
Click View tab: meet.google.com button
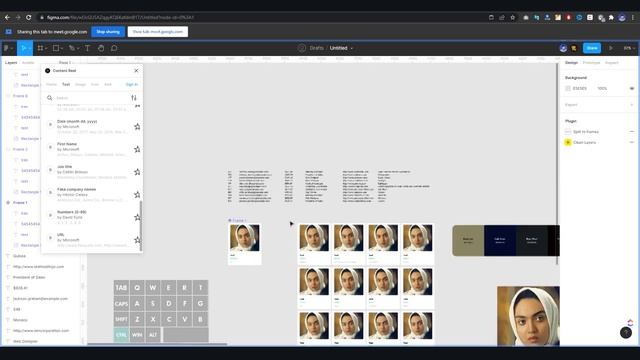158,32
